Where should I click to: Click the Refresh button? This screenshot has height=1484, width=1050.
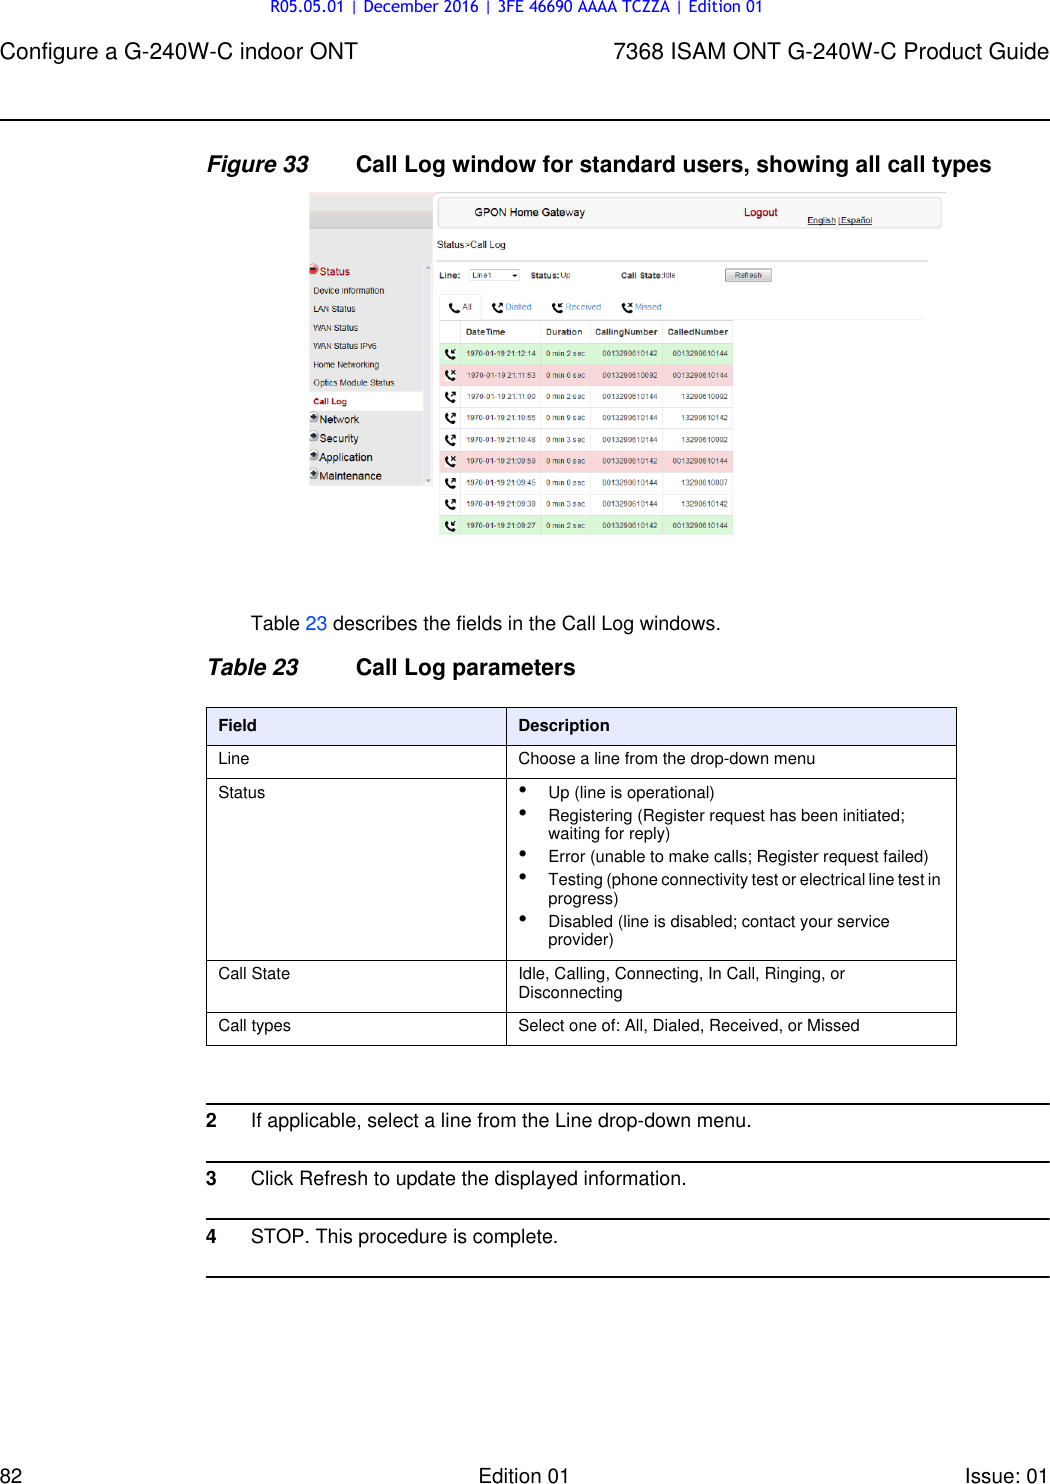(747, 274)
